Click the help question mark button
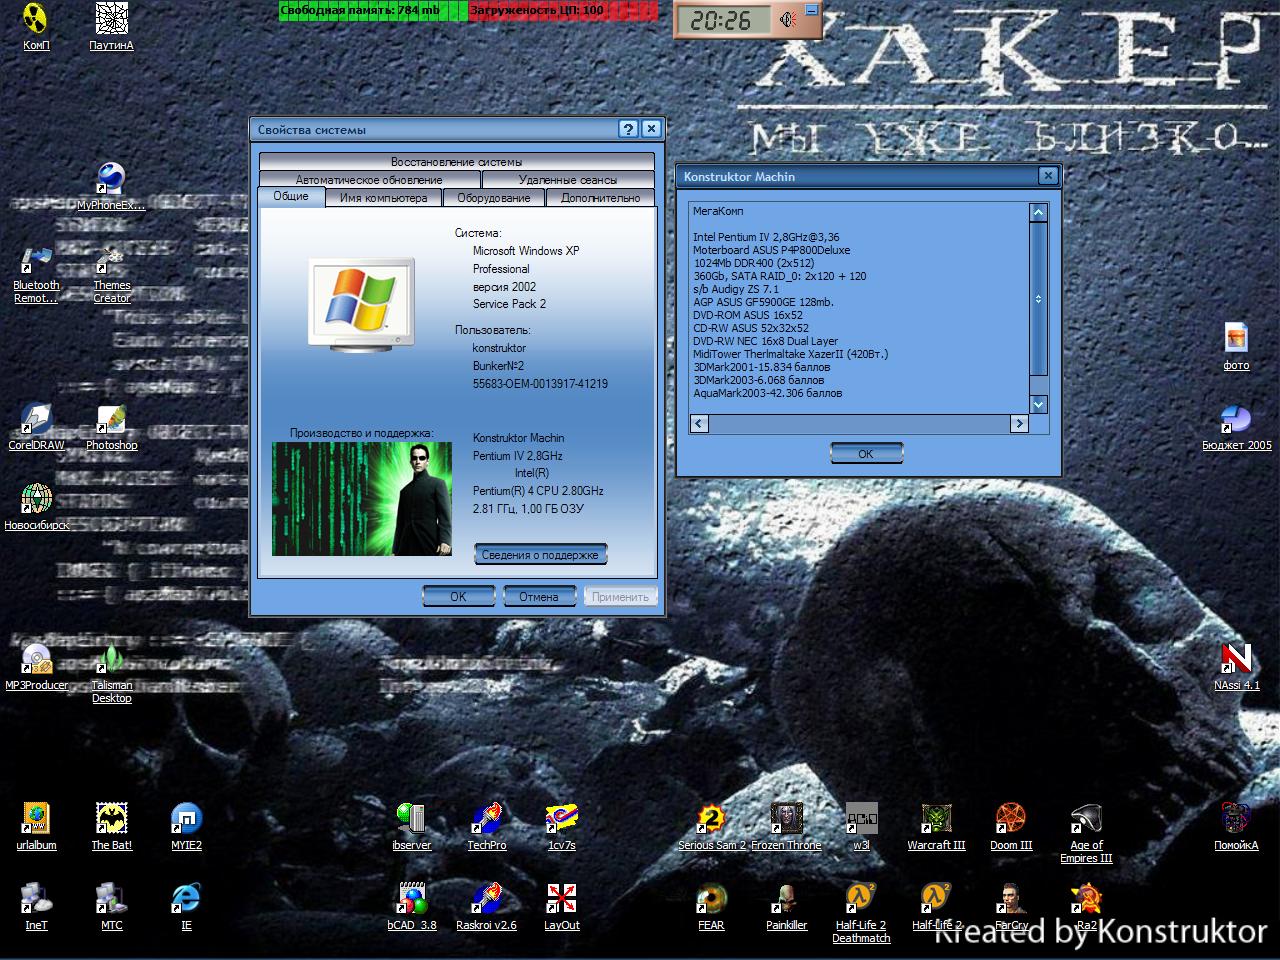The height and width of the screenshot is (960, 1280). 628,129
